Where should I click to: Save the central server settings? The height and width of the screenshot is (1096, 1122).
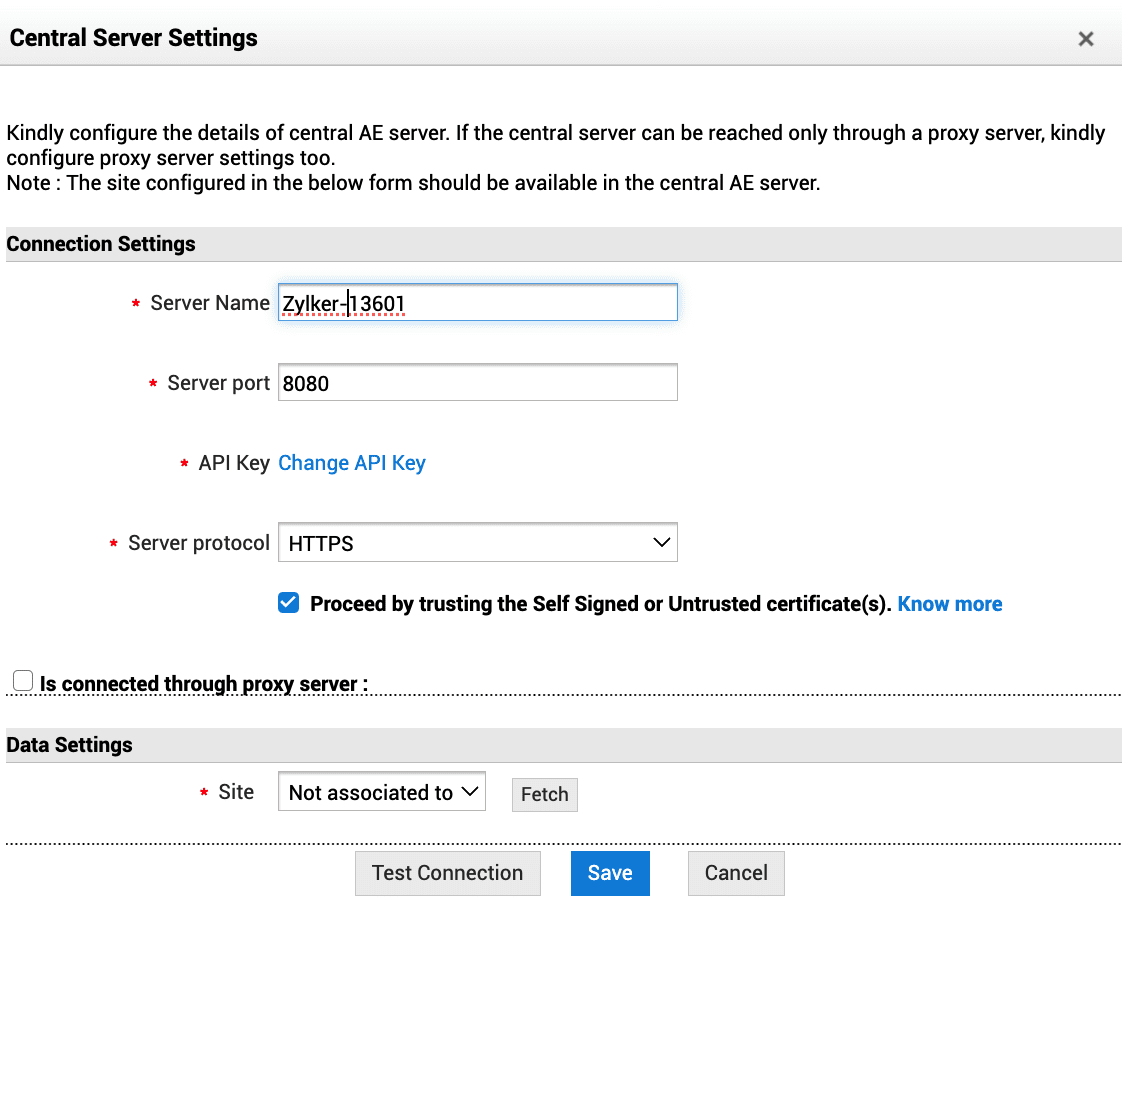click(610, 873)
